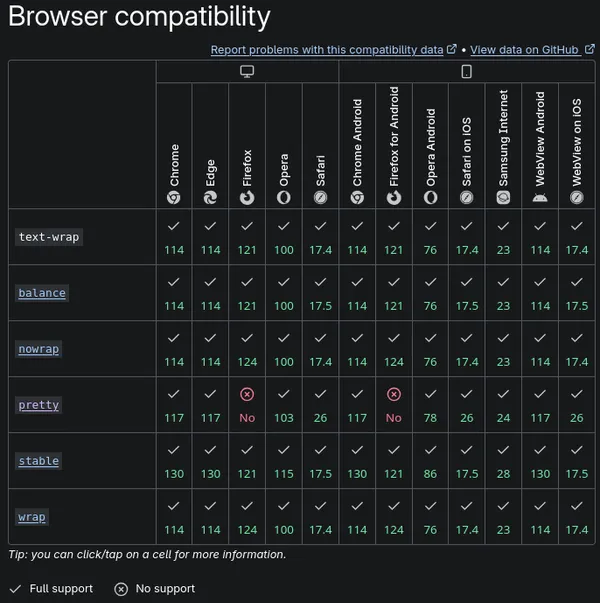This screenshot has height=603, width=600.
Task: Click the external link icon after View data on GitHub
Action: 590,49
